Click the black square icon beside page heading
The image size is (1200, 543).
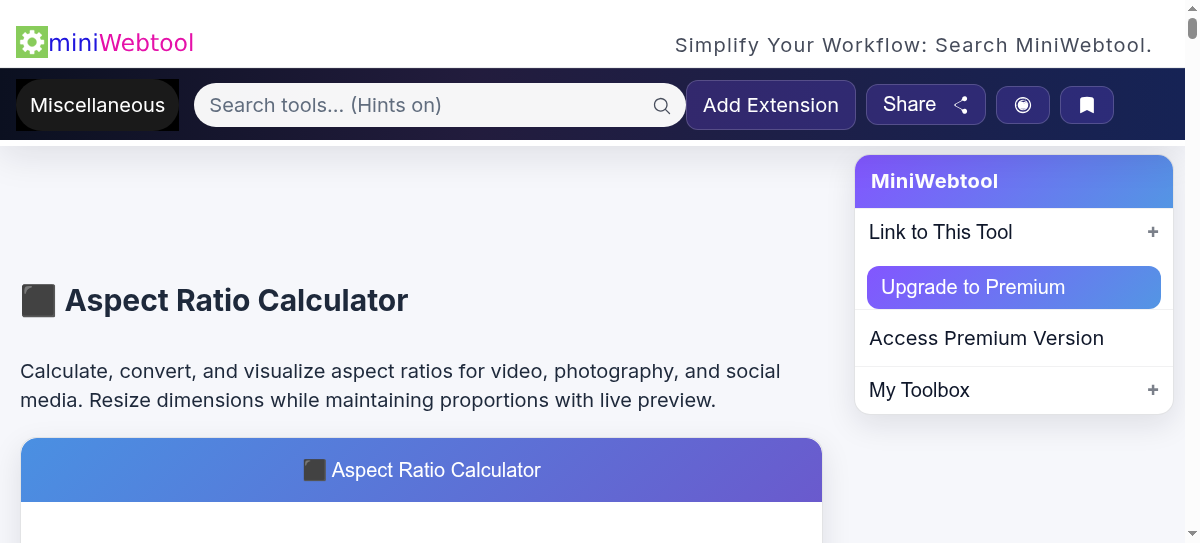(38, 300)
